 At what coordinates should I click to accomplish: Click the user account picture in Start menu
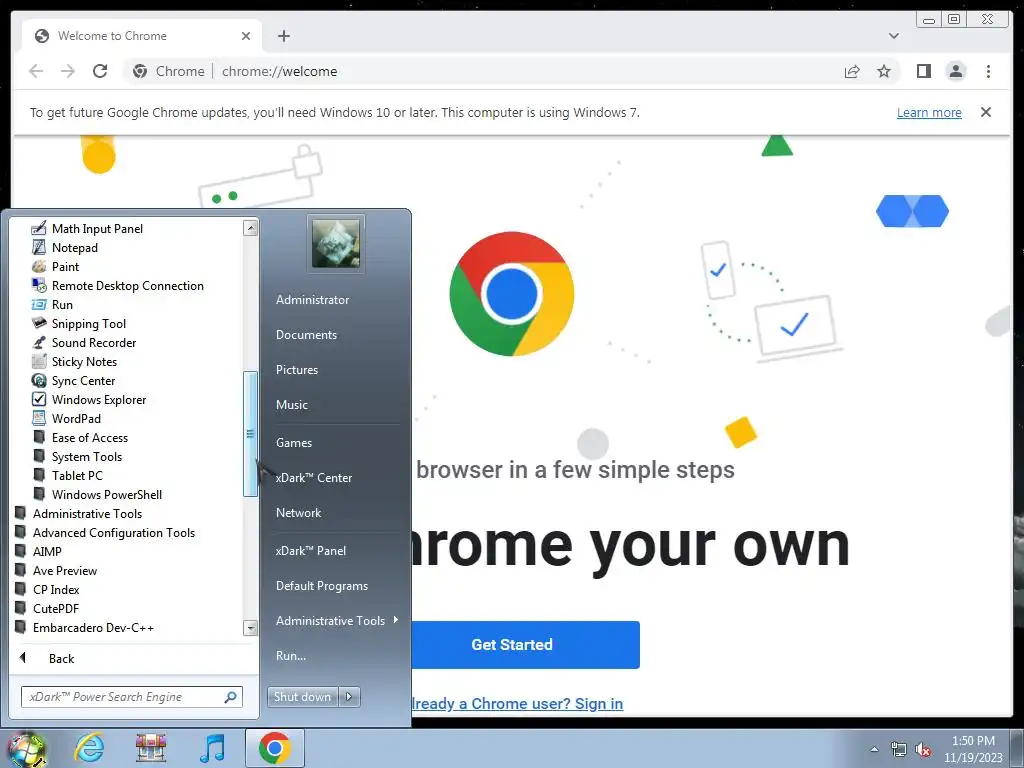336,244
